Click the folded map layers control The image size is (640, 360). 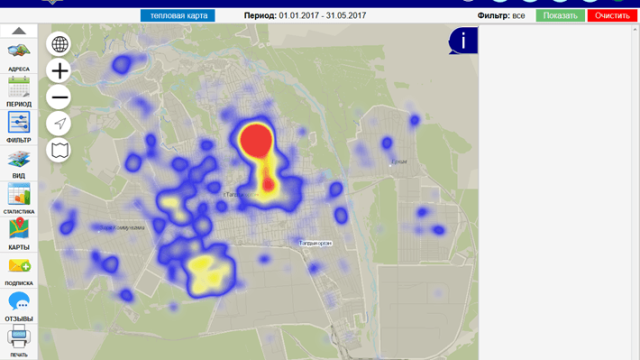click(x=59, y=150)
